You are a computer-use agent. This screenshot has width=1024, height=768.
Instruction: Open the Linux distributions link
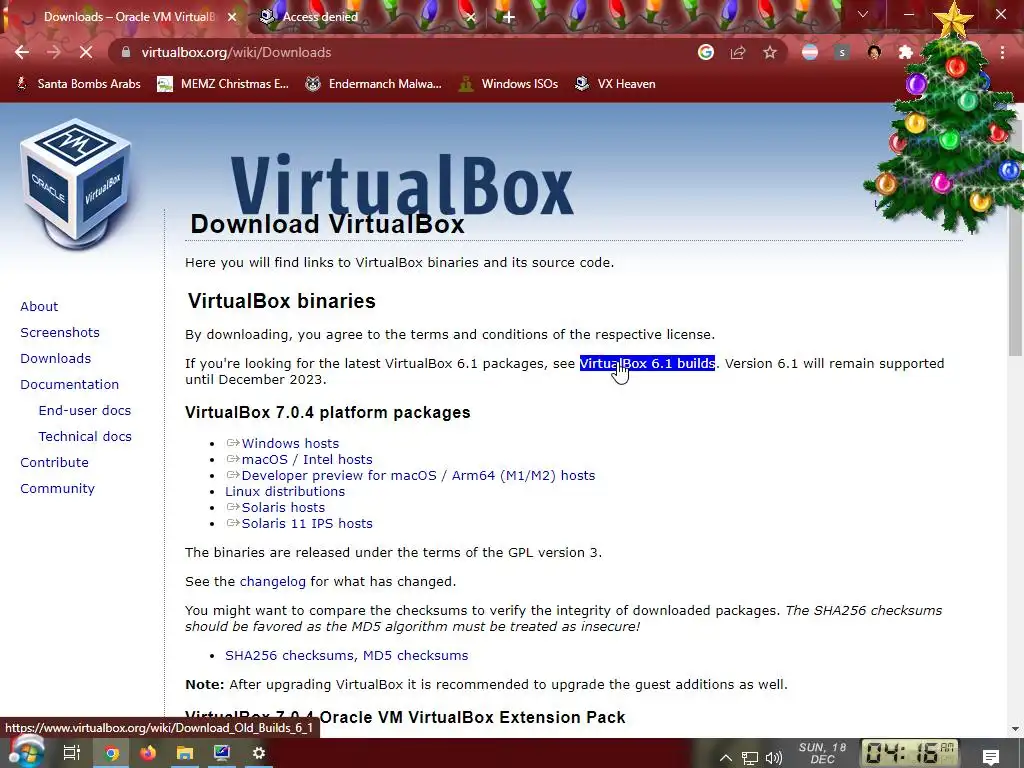coord(285,492)
